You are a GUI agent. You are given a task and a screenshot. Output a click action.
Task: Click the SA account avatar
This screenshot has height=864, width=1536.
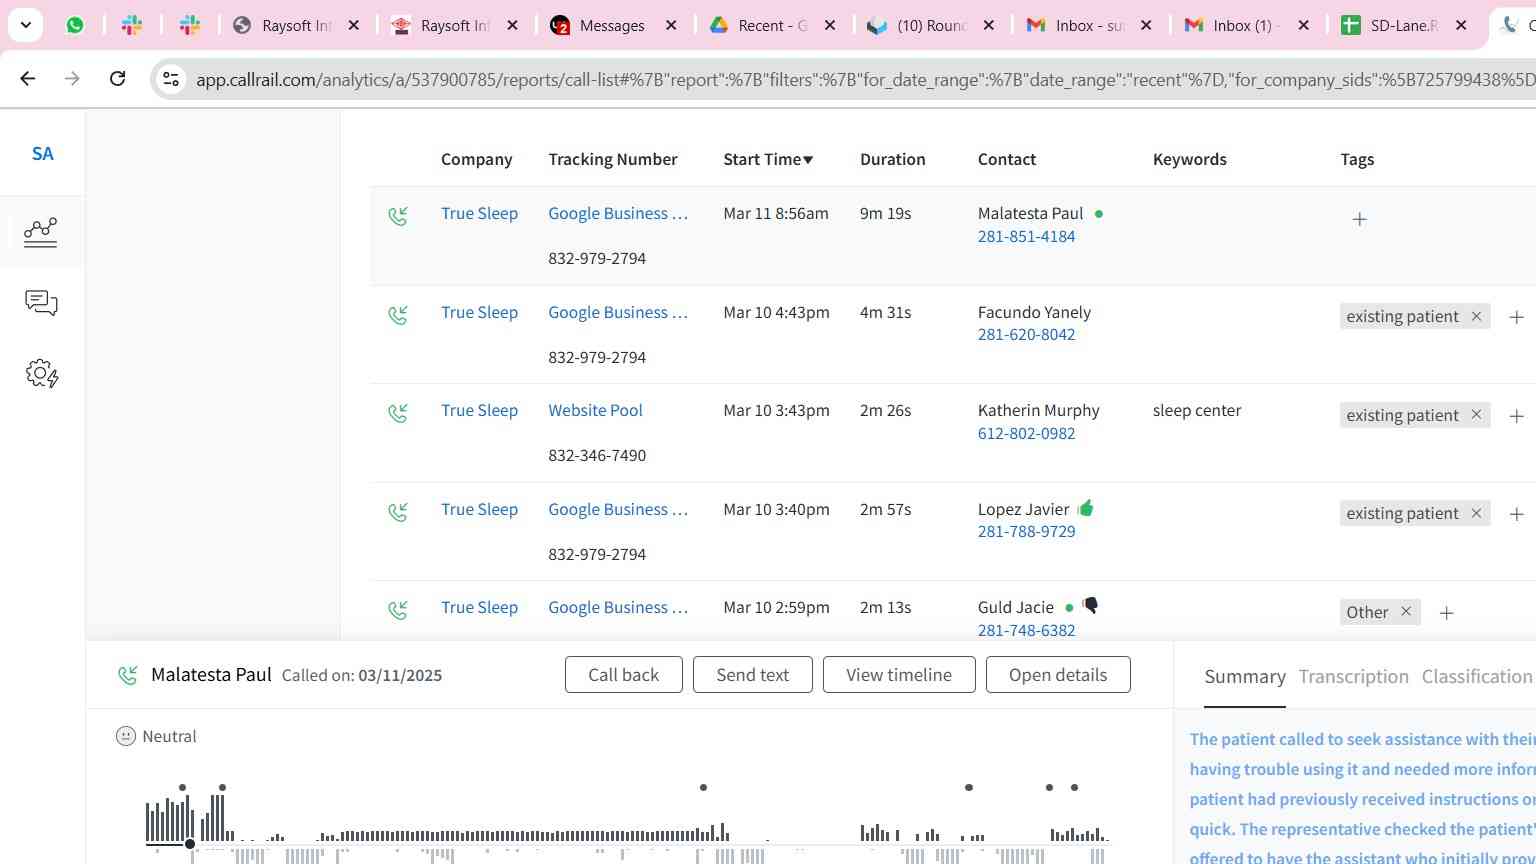pos(42,154)
